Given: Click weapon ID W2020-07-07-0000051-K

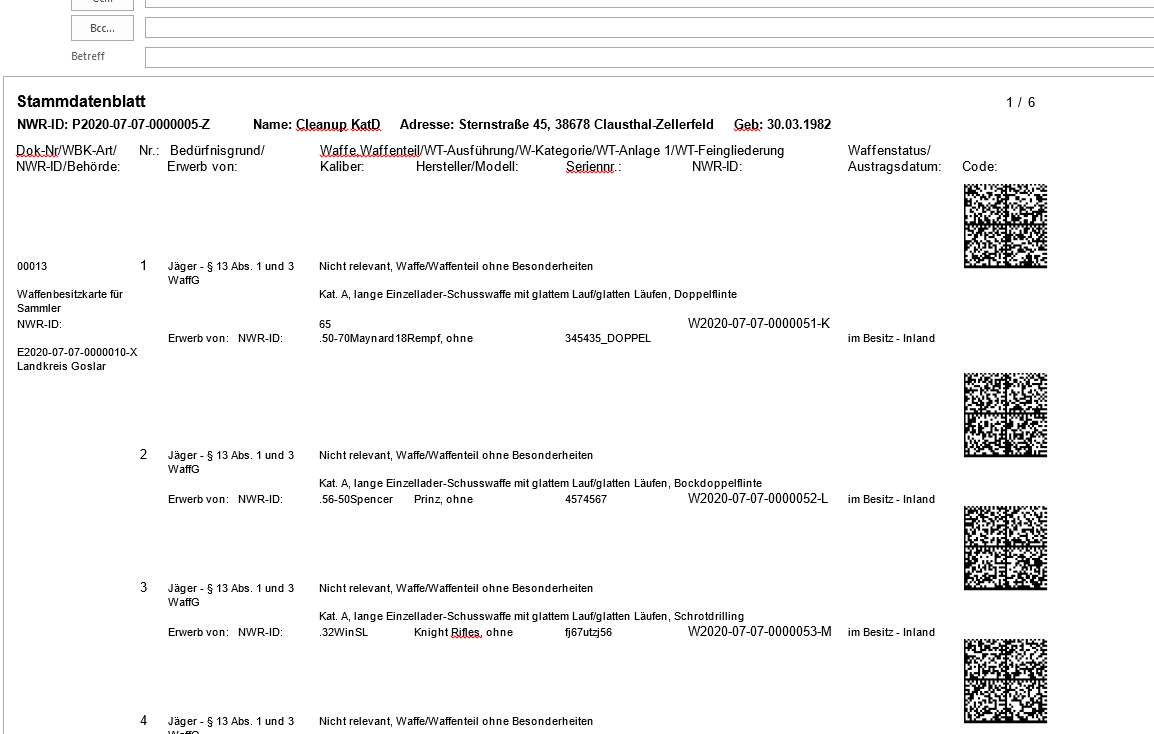Looking at the screenshot, I should [x=758, y=324].
